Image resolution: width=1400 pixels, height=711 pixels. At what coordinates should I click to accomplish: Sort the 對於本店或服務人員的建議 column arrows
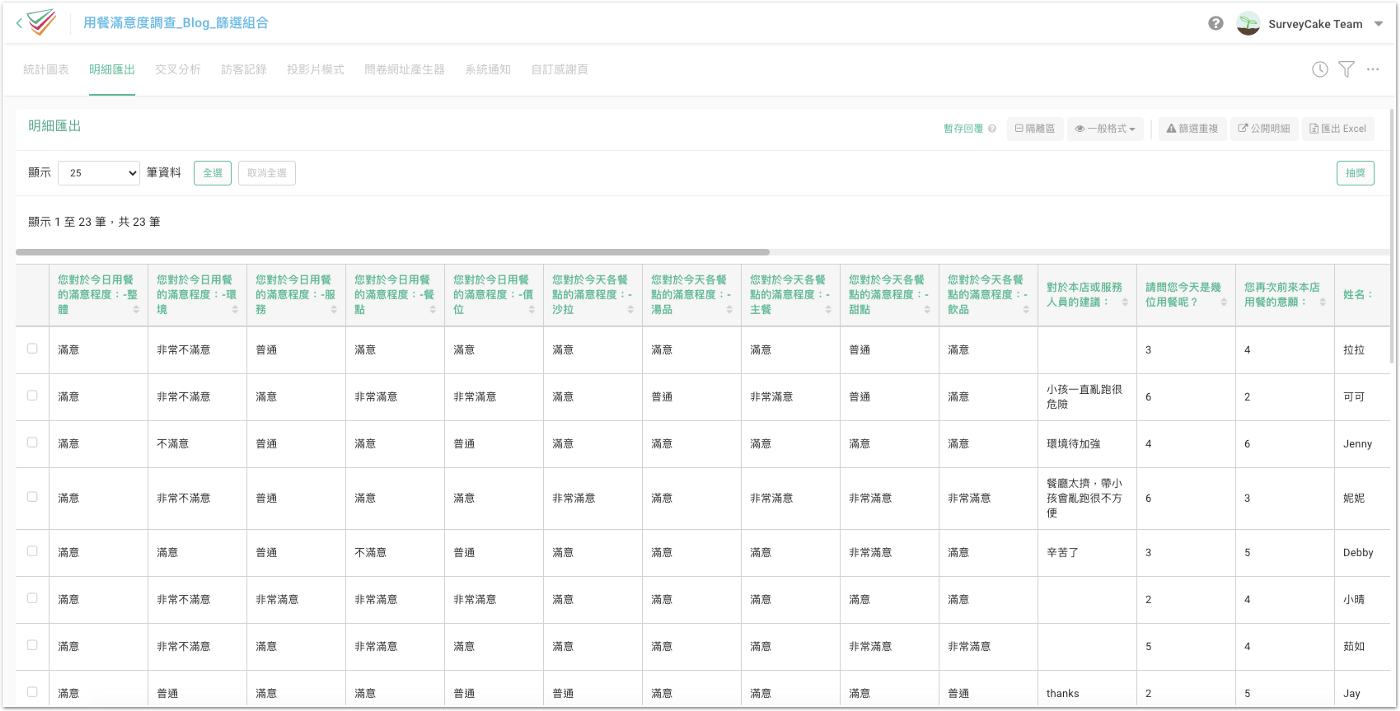pos(1125,302)
